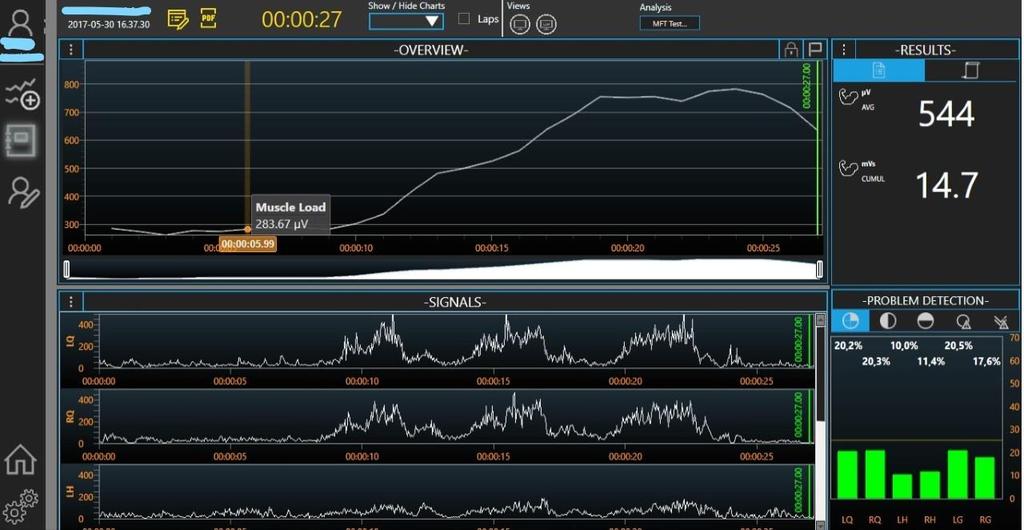
Task: Click the -PROBLEM DETECTION- panel title
Action: [926, 301]
